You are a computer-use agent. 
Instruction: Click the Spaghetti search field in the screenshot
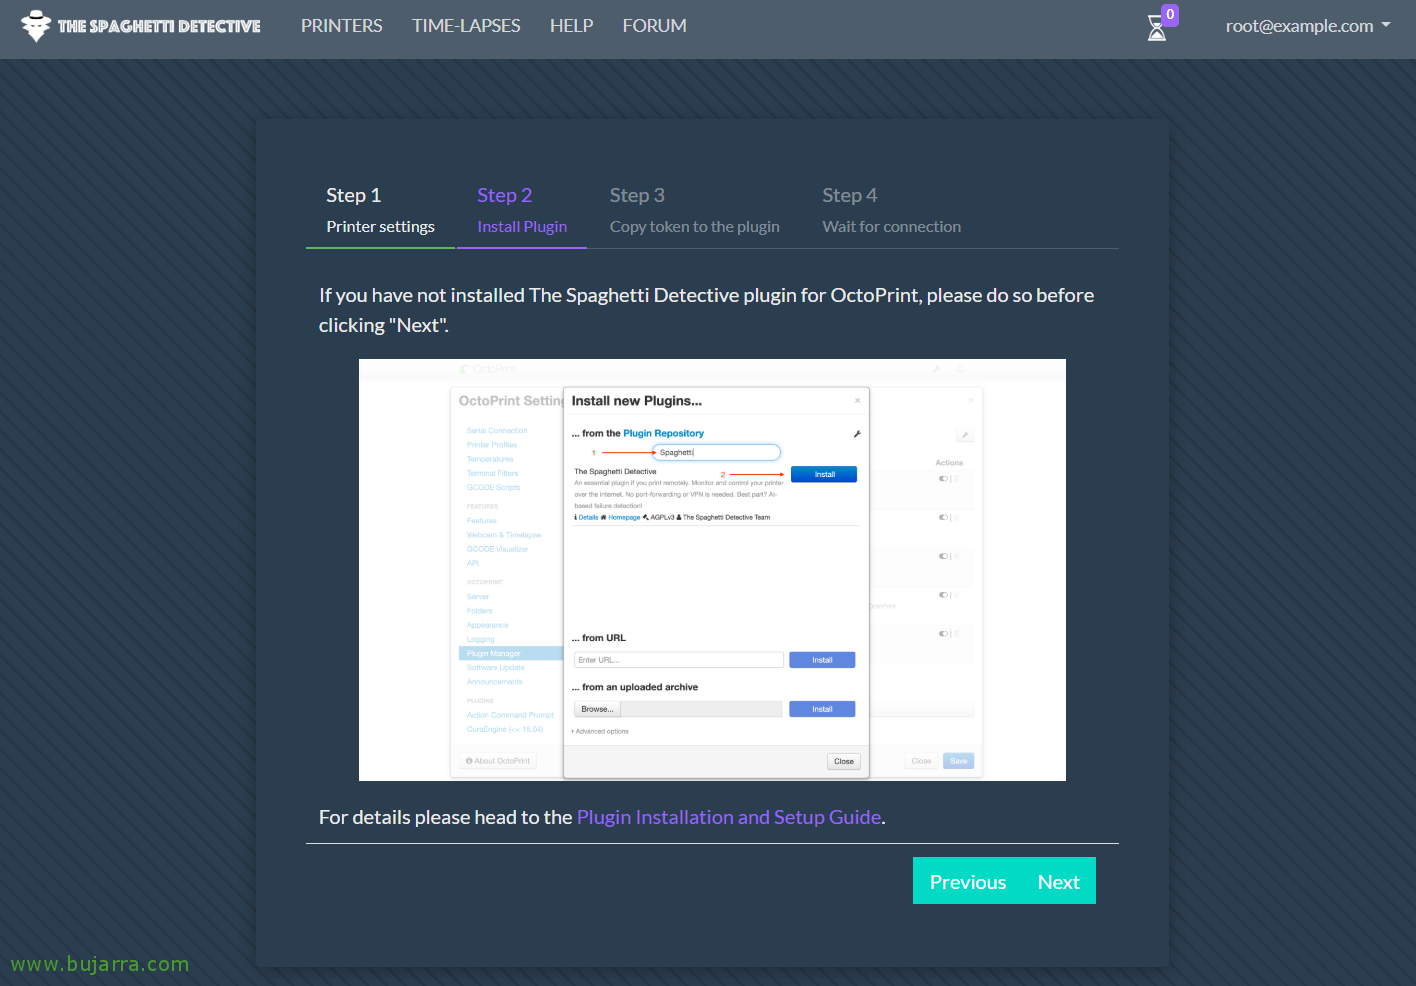pos(716,453)
